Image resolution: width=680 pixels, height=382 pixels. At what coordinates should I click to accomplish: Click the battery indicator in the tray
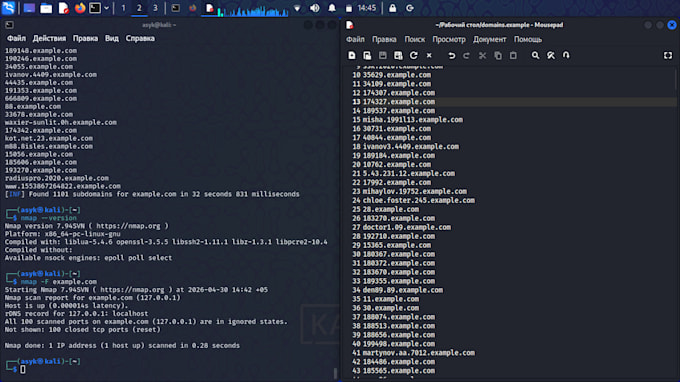coord(349,8)
